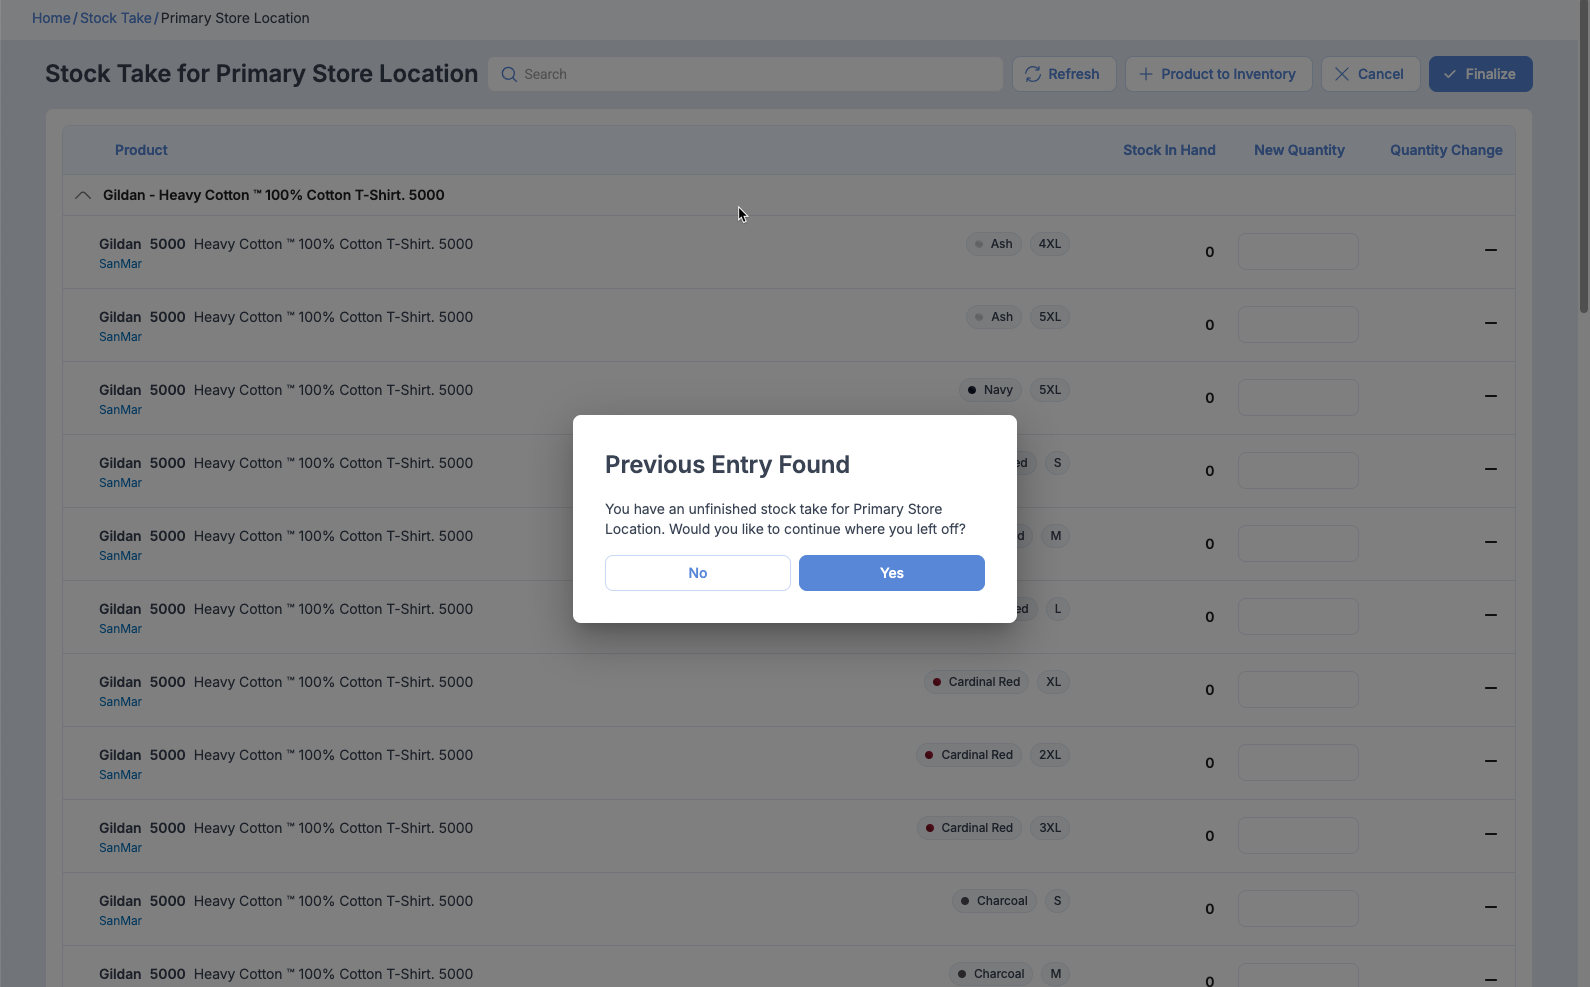This screenshot has height=987, width=1590.
Task: Click the Refresh icon button
Action: click(x=1033, y=74)
